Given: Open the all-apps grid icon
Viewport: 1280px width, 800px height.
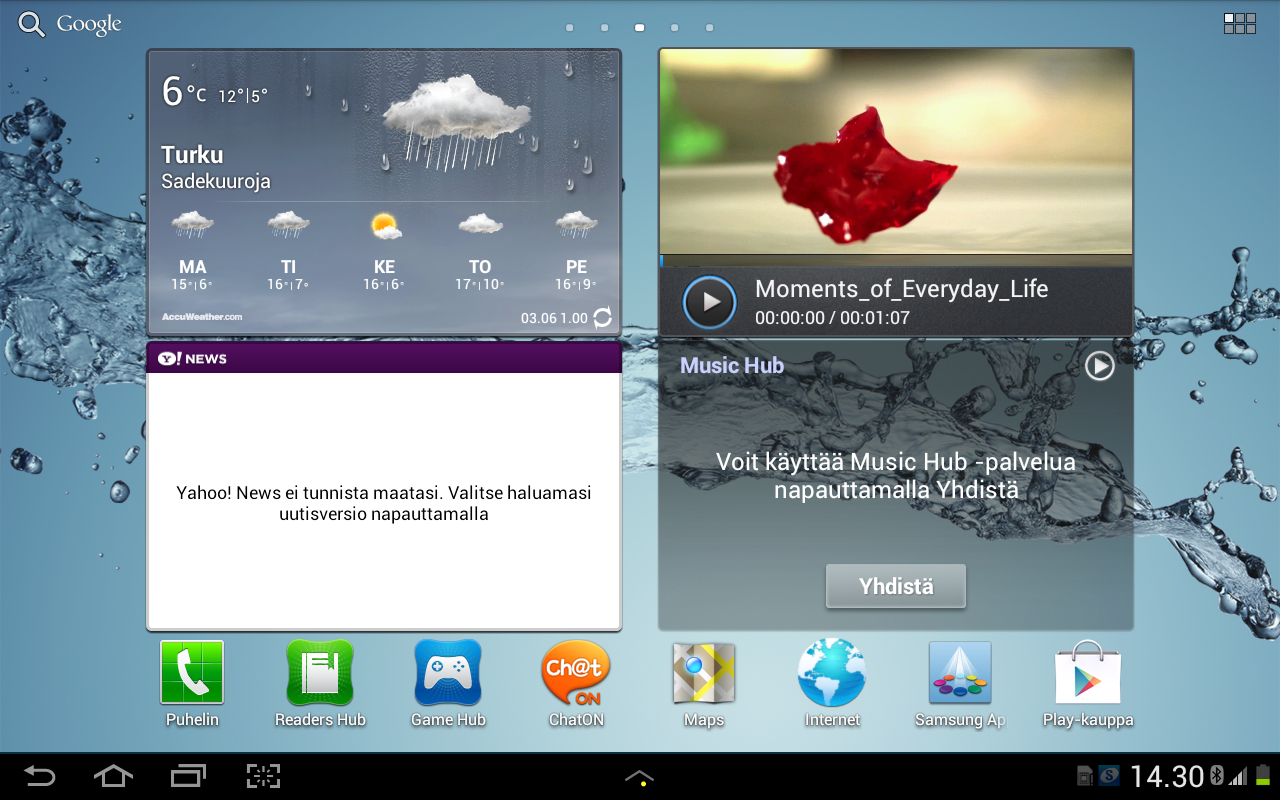Looking at the screenshot, I should [x=1240, y=24].
